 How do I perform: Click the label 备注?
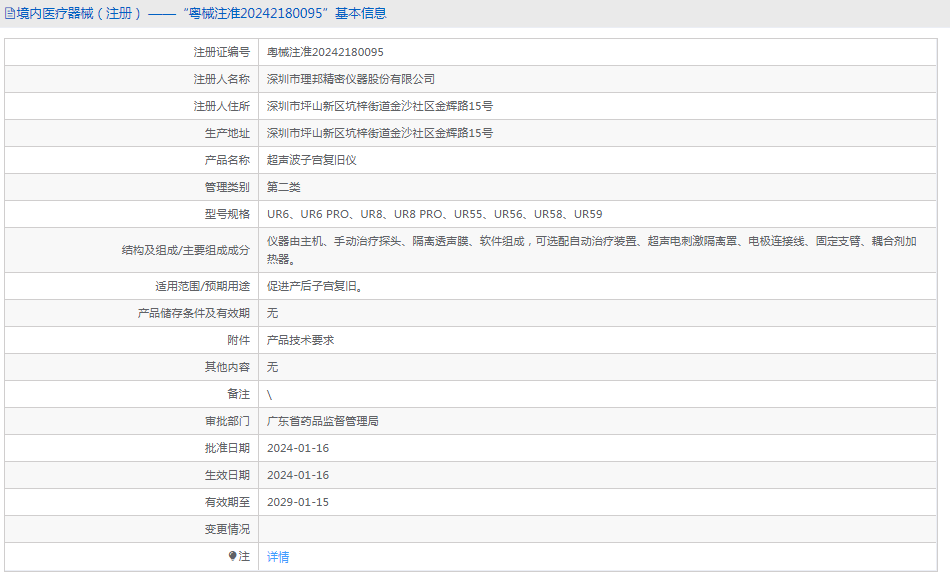[239, 394]
